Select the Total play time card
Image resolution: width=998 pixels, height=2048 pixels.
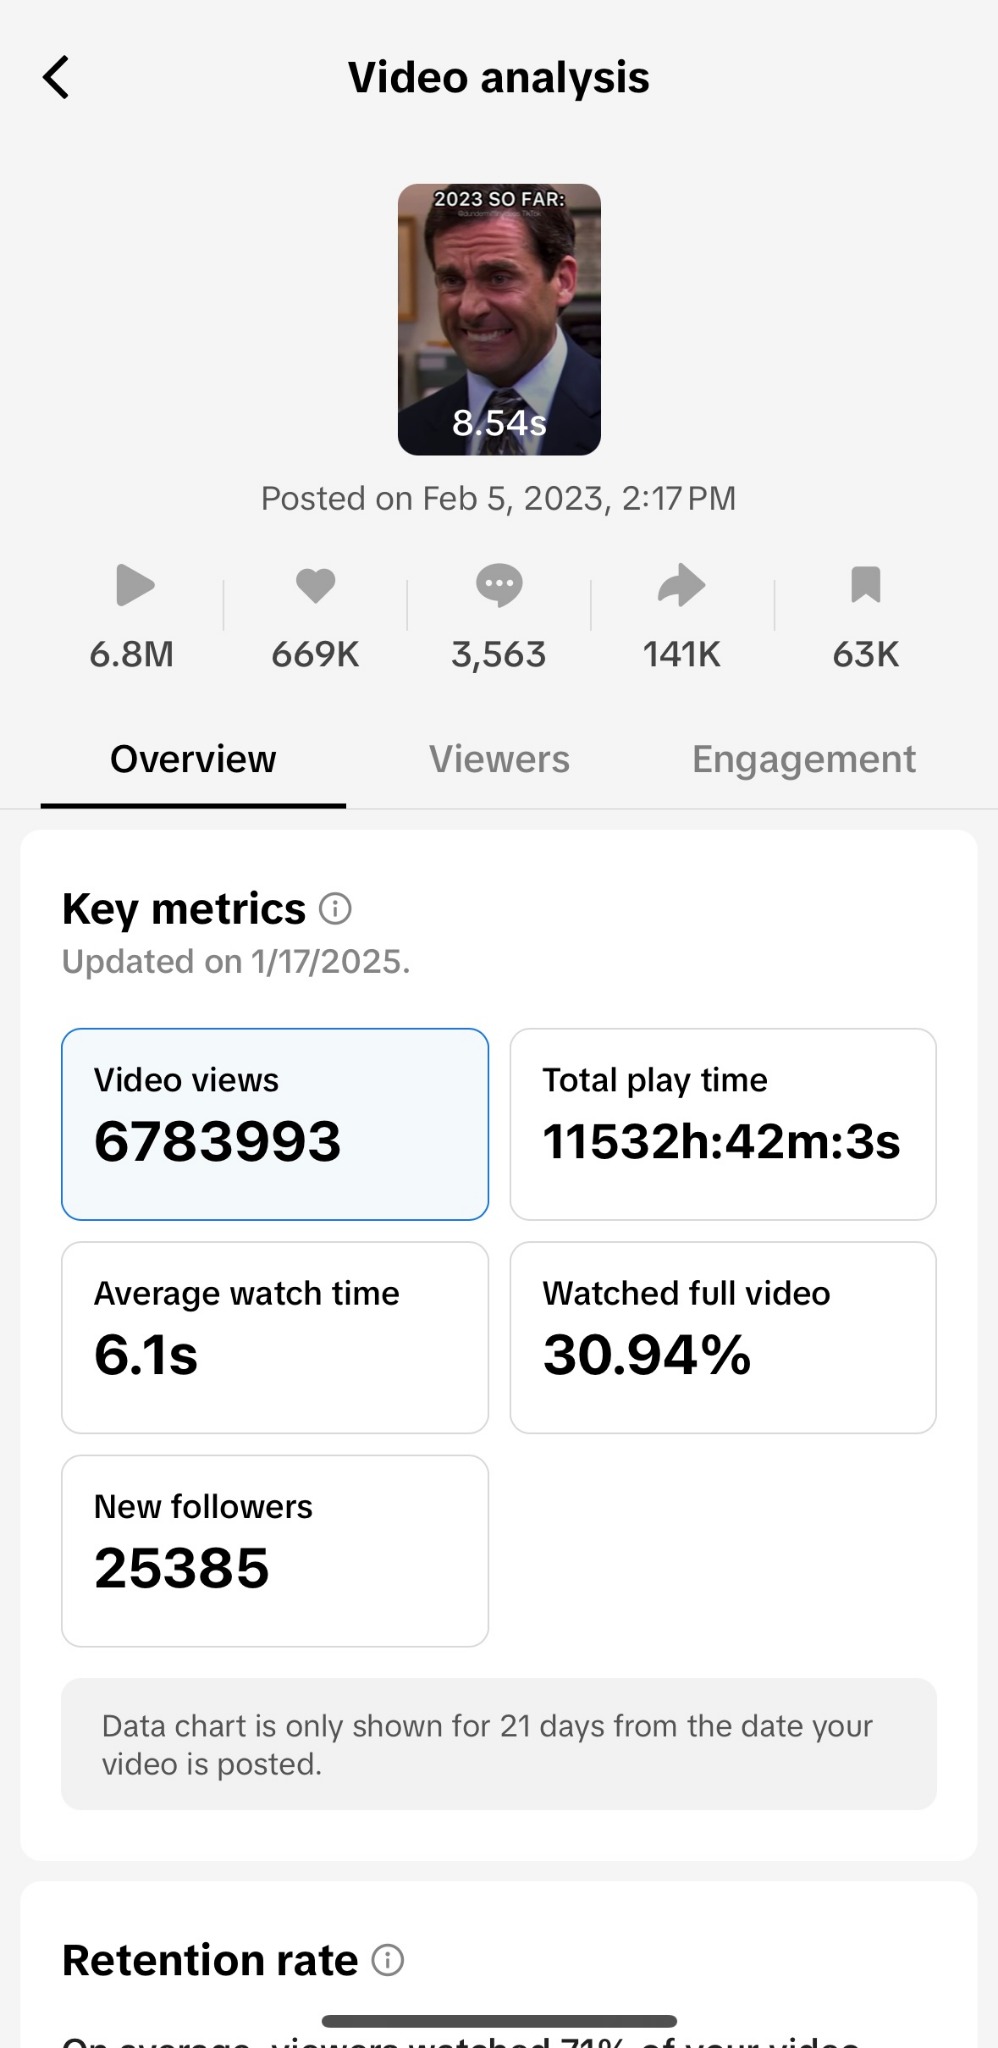[x=723, y=1124]
